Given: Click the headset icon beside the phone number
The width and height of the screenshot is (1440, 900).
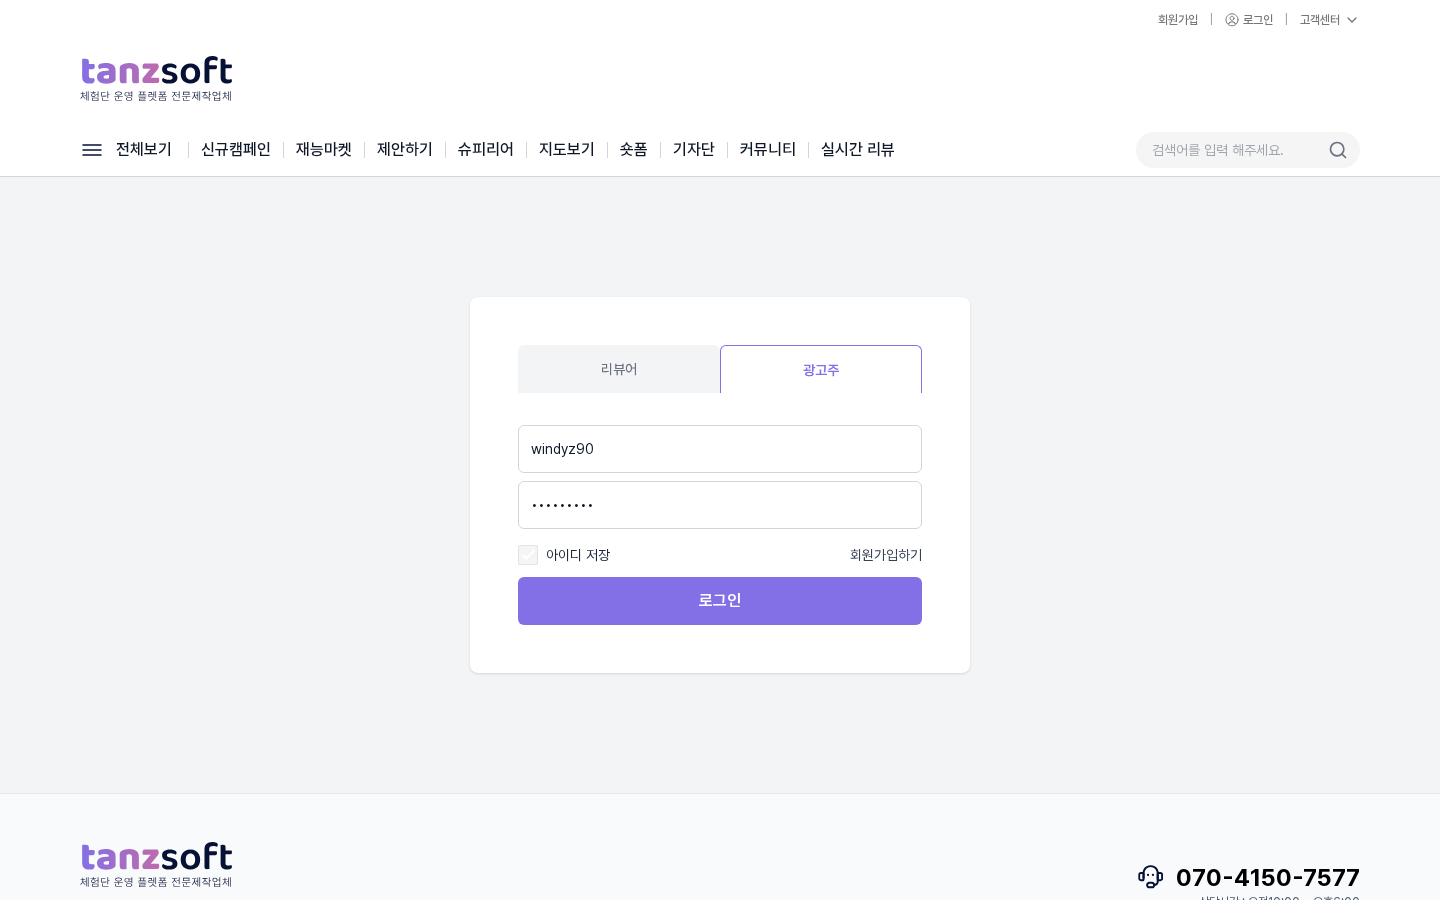Looking at the screenshot, I should coord(1151,877).
